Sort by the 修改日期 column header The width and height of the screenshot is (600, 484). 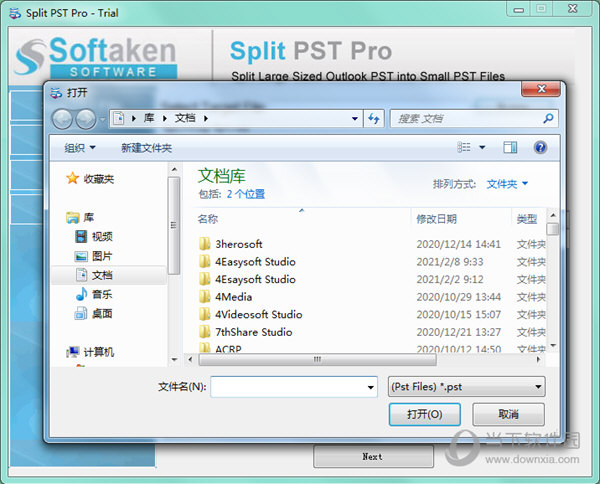tap(461, 219)
